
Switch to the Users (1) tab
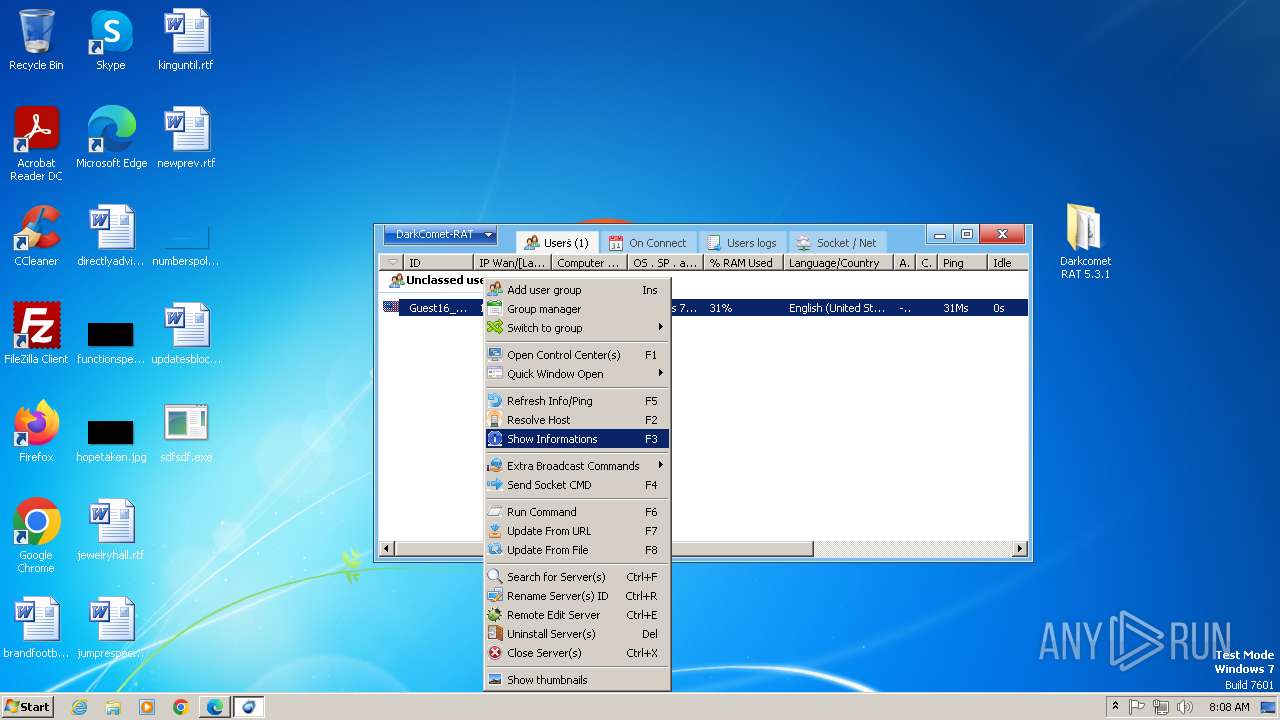557,243
